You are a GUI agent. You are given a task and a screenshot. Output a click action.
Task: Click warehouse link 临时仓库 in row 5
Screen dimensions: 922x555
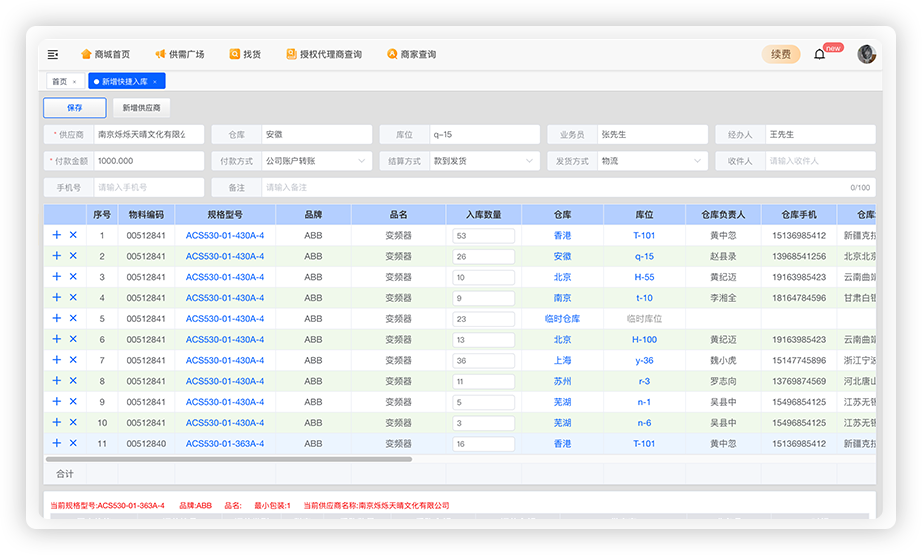pos(562,319)
